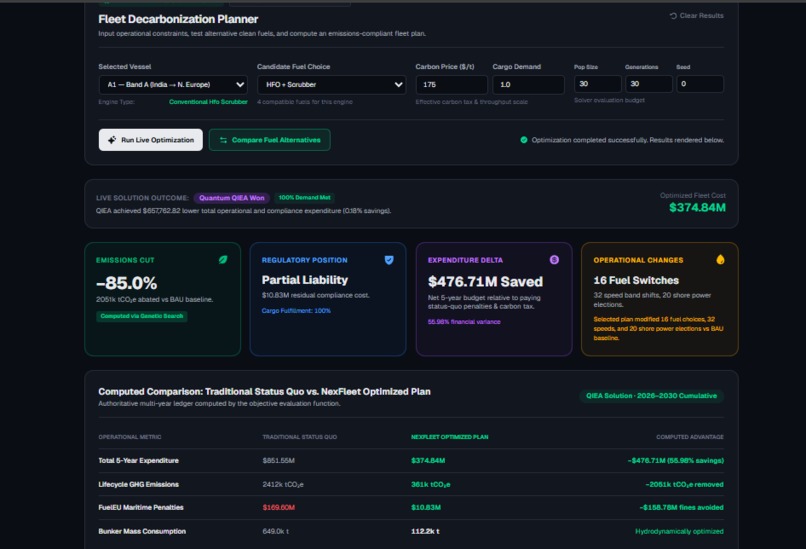Viewport: 806px width, 549px height.
Task: Click NexFleet Optimized Plan column header
Action: pyautogui.click(x=450, y=437)
